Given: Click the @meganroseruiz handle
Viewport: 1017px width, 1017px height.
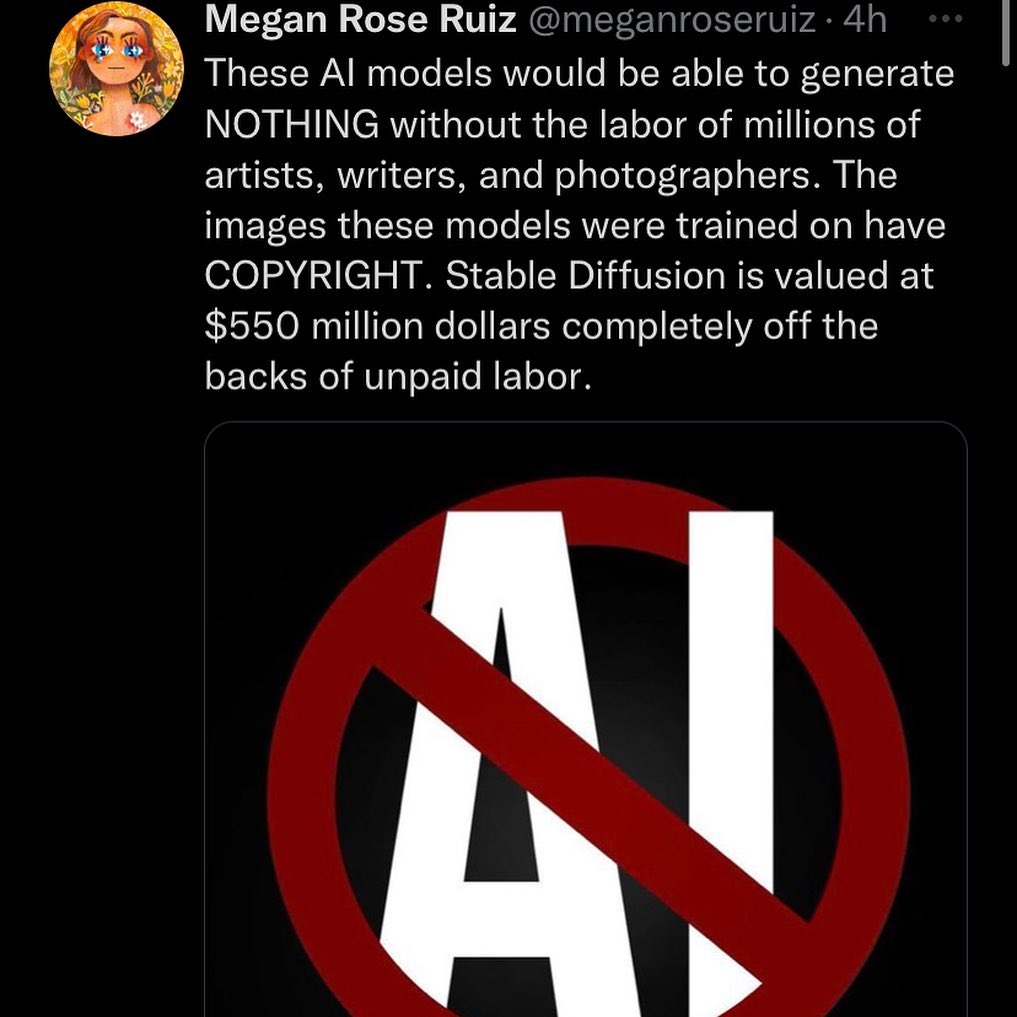Looking at the screenshot, I should tap(671, 21).
